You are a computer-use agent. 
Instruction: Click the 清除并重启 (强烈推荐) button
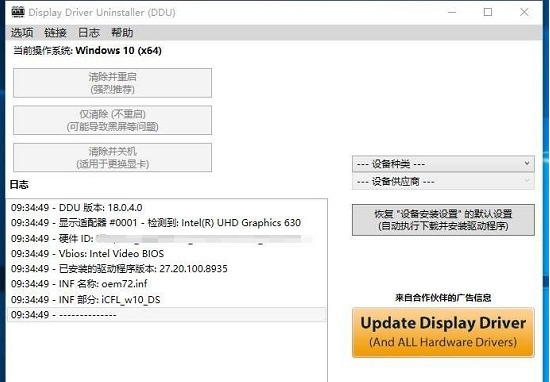tap(113, 83)
